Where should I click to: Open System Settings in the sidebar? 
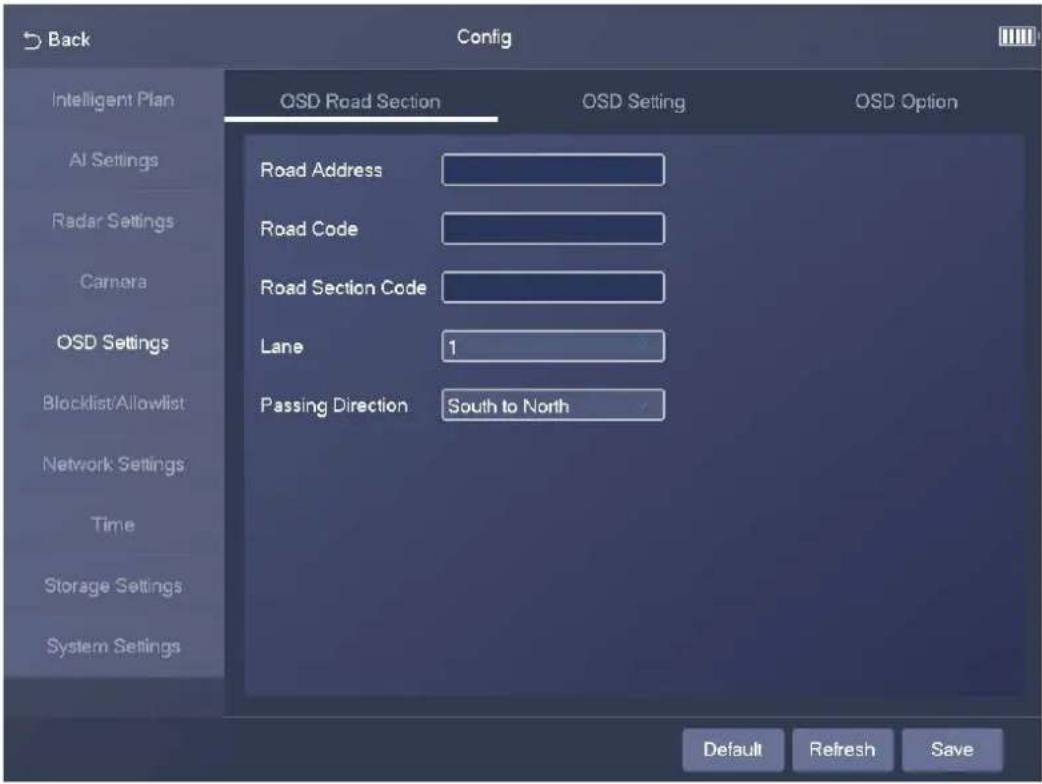tap(113, 646)
